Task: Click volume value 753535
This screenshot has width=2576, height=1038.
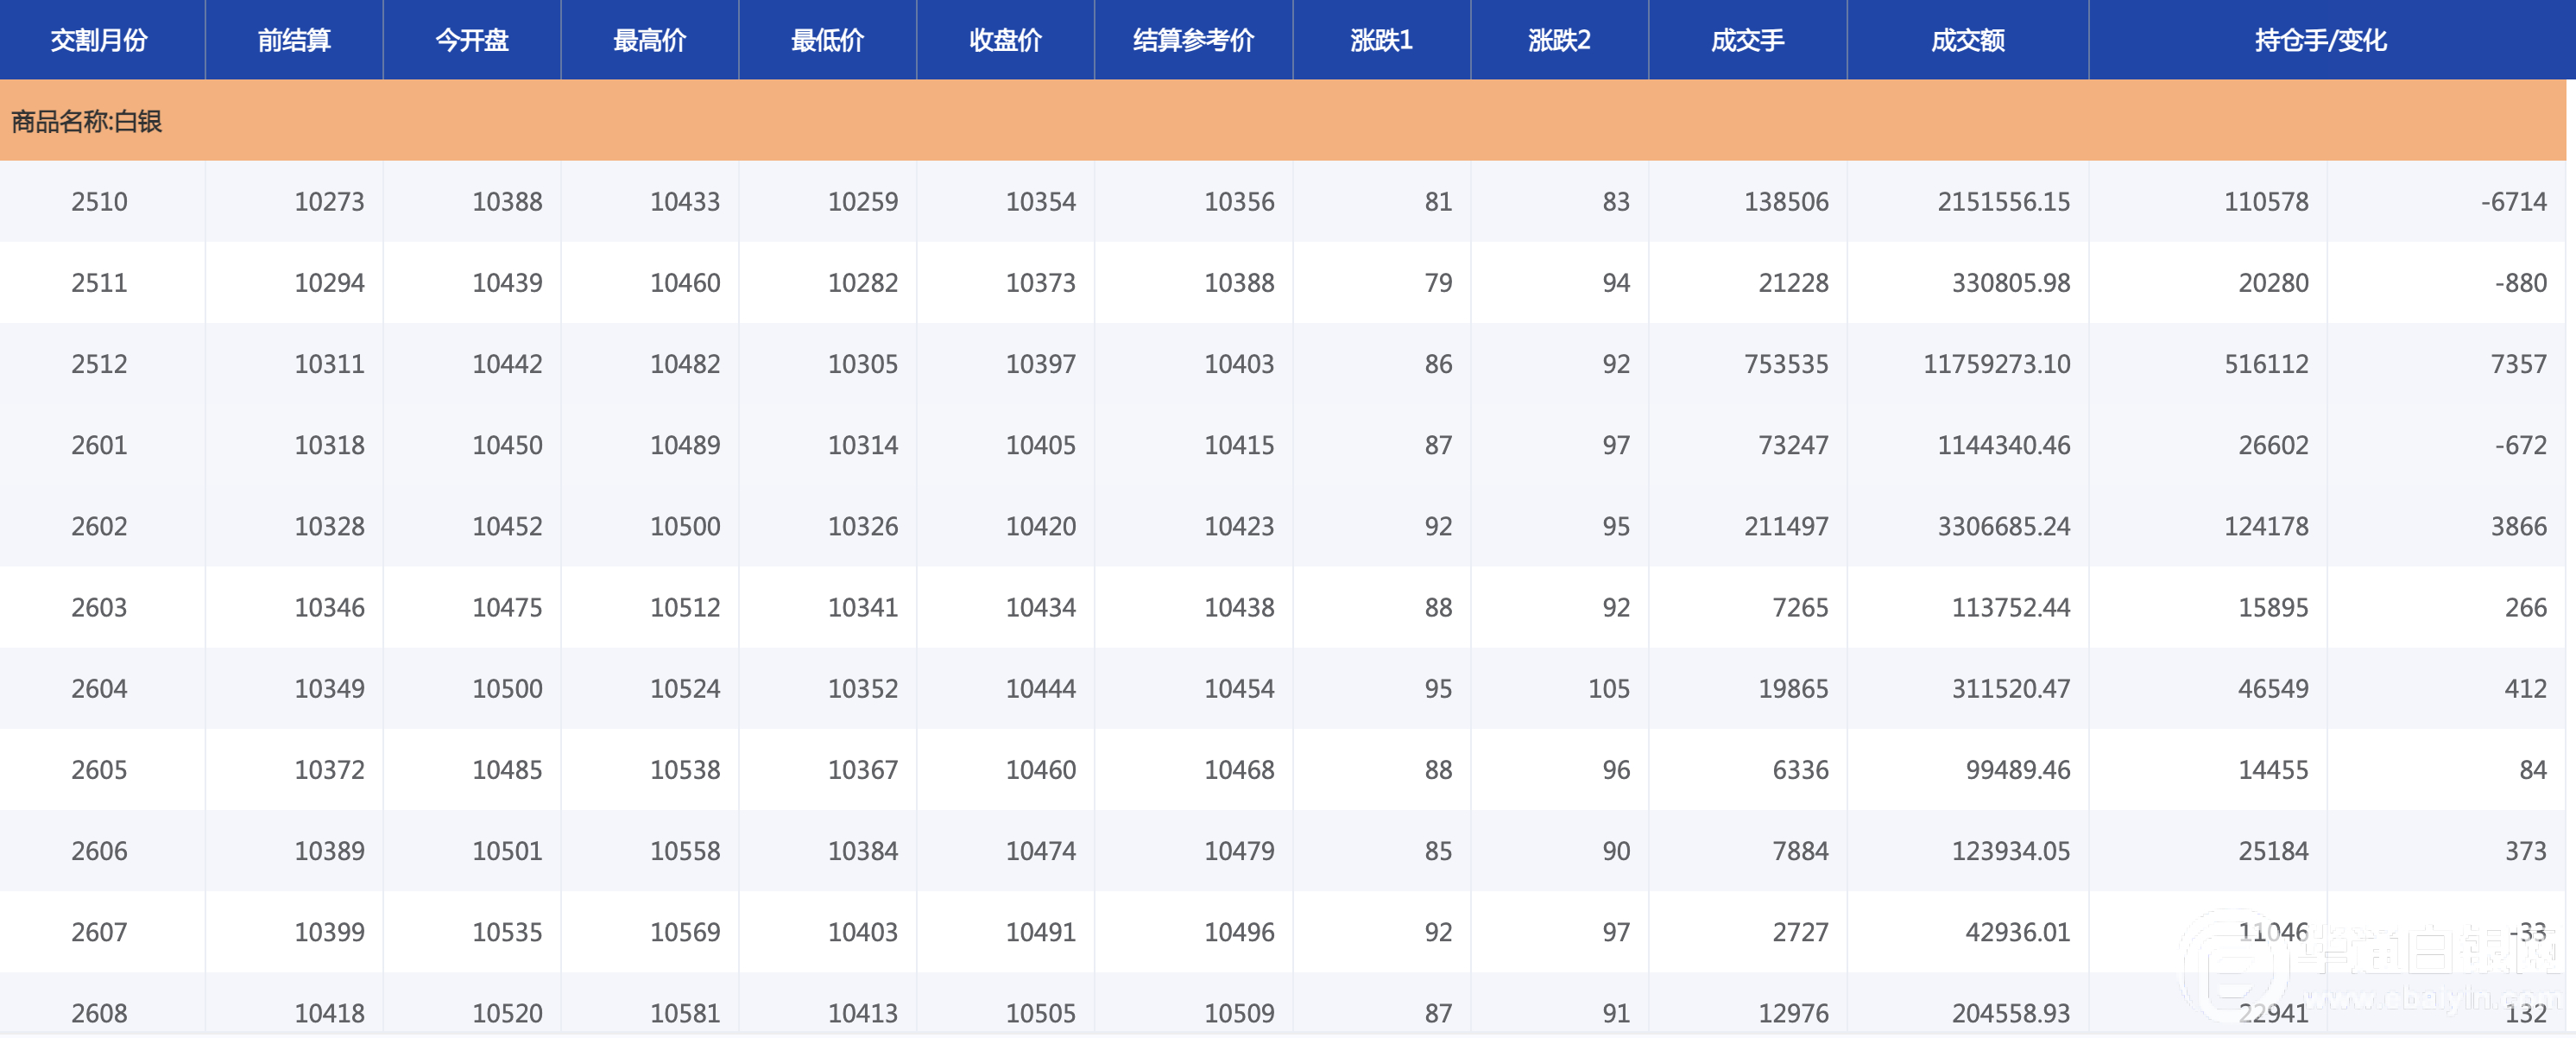Action: 1786,364
